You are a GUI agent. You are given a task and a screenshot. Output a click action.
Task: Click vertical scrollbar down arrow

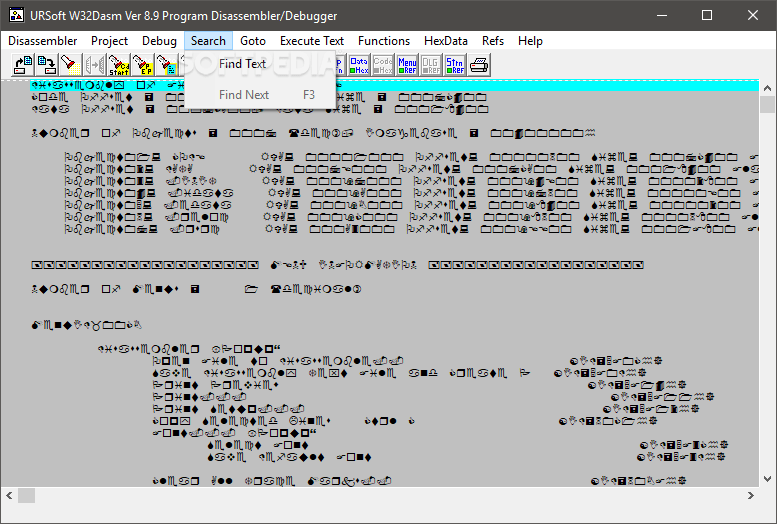point(767,479)
